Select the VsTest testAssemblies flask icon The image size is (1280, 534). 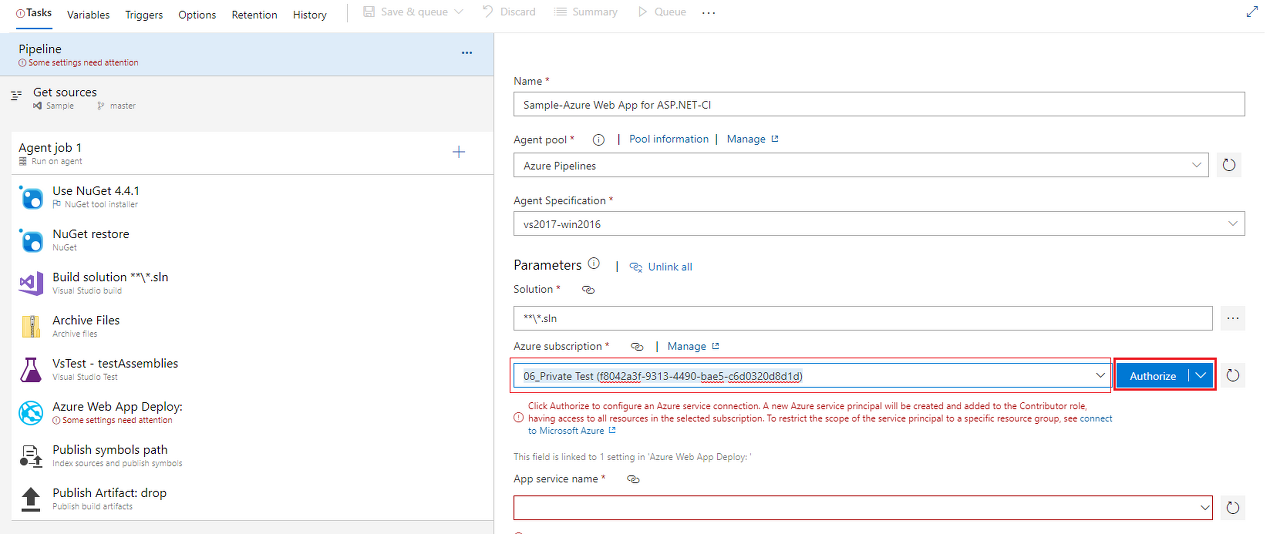coord(30,369)
